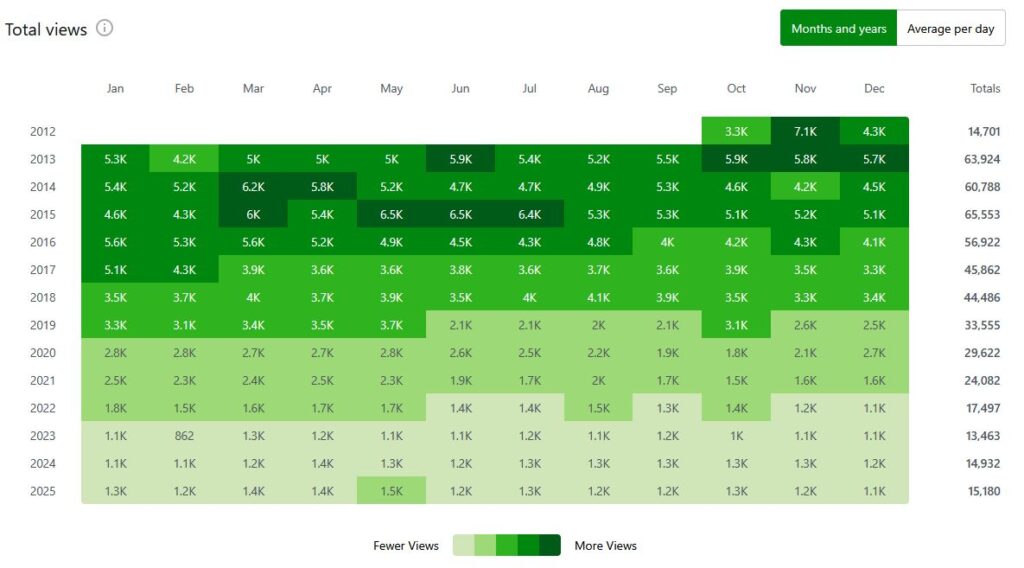Screen dimensions: 1024x568
Task: Click the October 2019 cell showing 3.1K
Action: [x=736, y=325]
